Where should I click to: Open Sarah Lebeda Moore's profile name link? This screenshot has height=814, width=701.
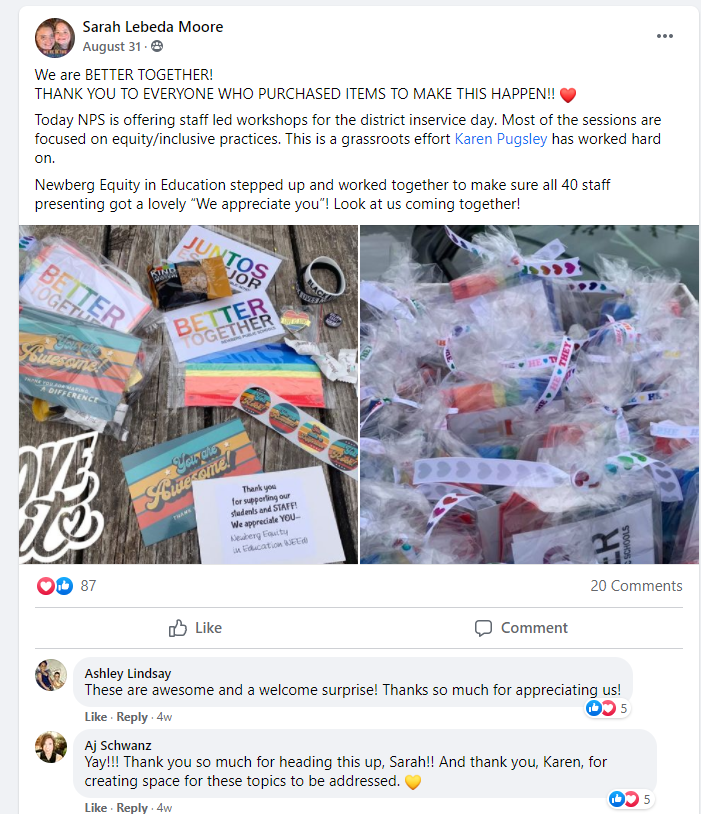[153, 27]
